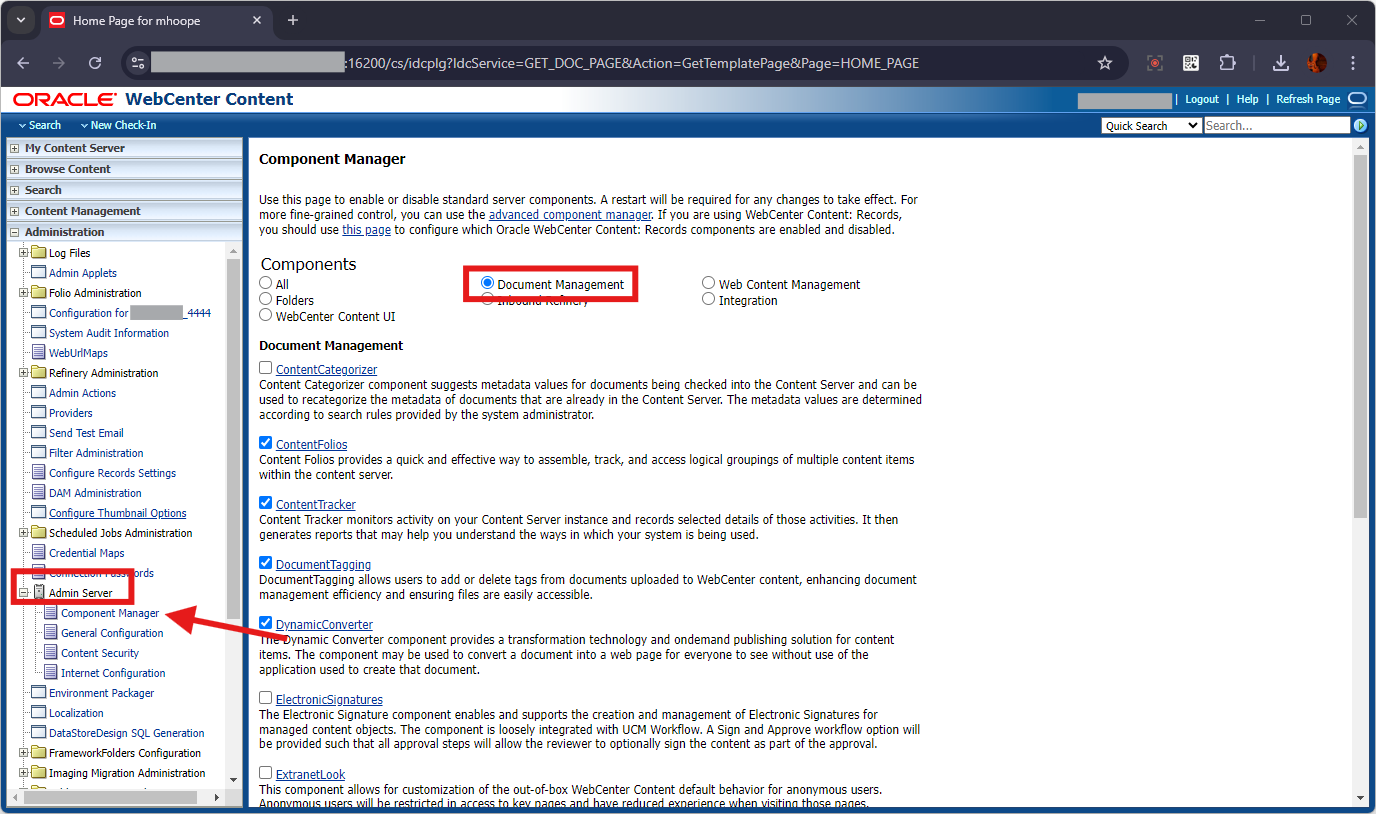Open the Search menu in top bar
1376x814 pixels.
[40, 125]
